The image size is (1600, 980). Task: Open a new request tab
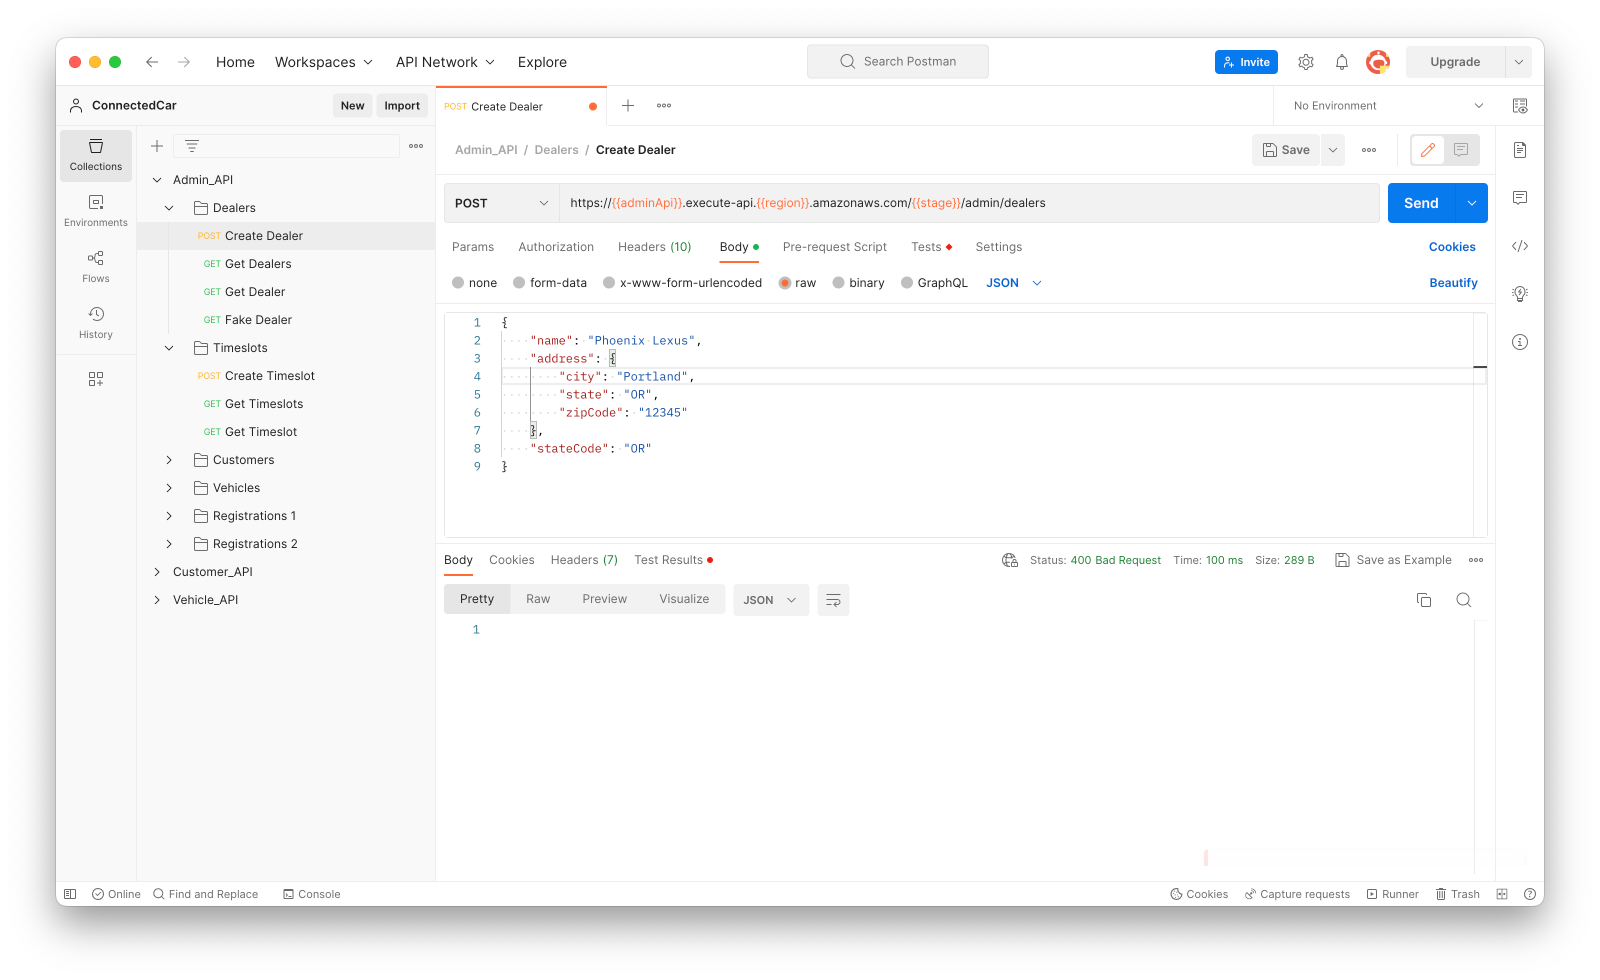coord(628,106)
